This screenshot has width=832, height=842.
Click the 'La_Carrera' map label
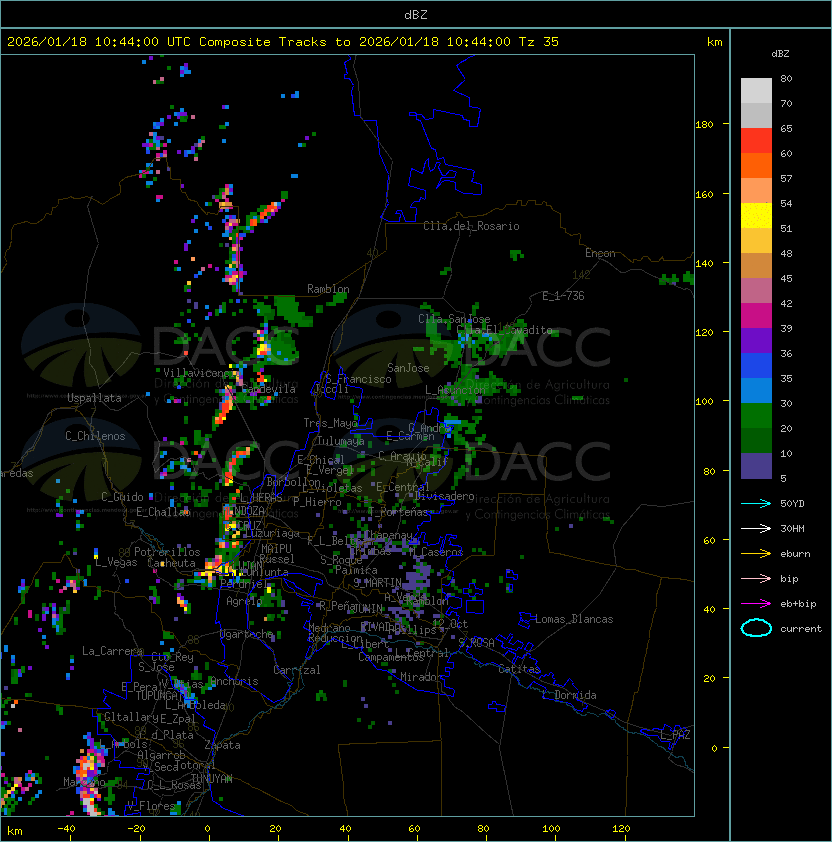113,651
